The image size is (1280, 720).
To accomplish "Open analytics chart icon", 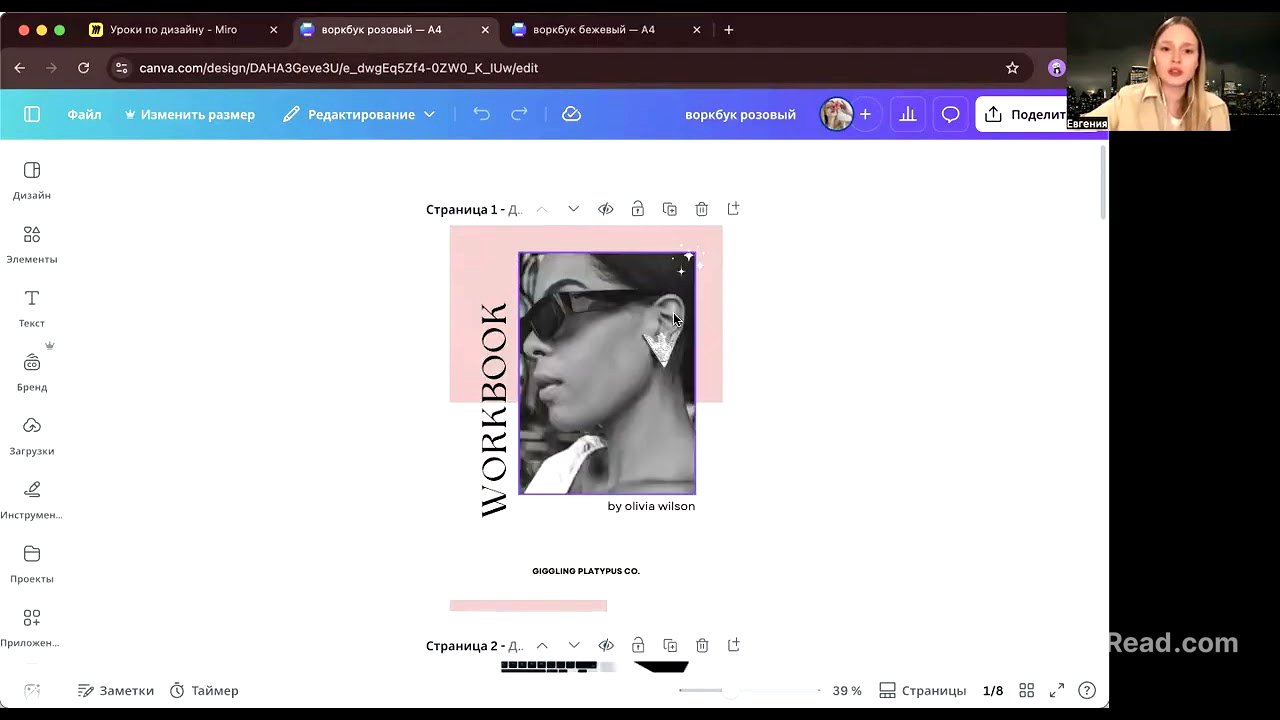I will coord(908,115).
